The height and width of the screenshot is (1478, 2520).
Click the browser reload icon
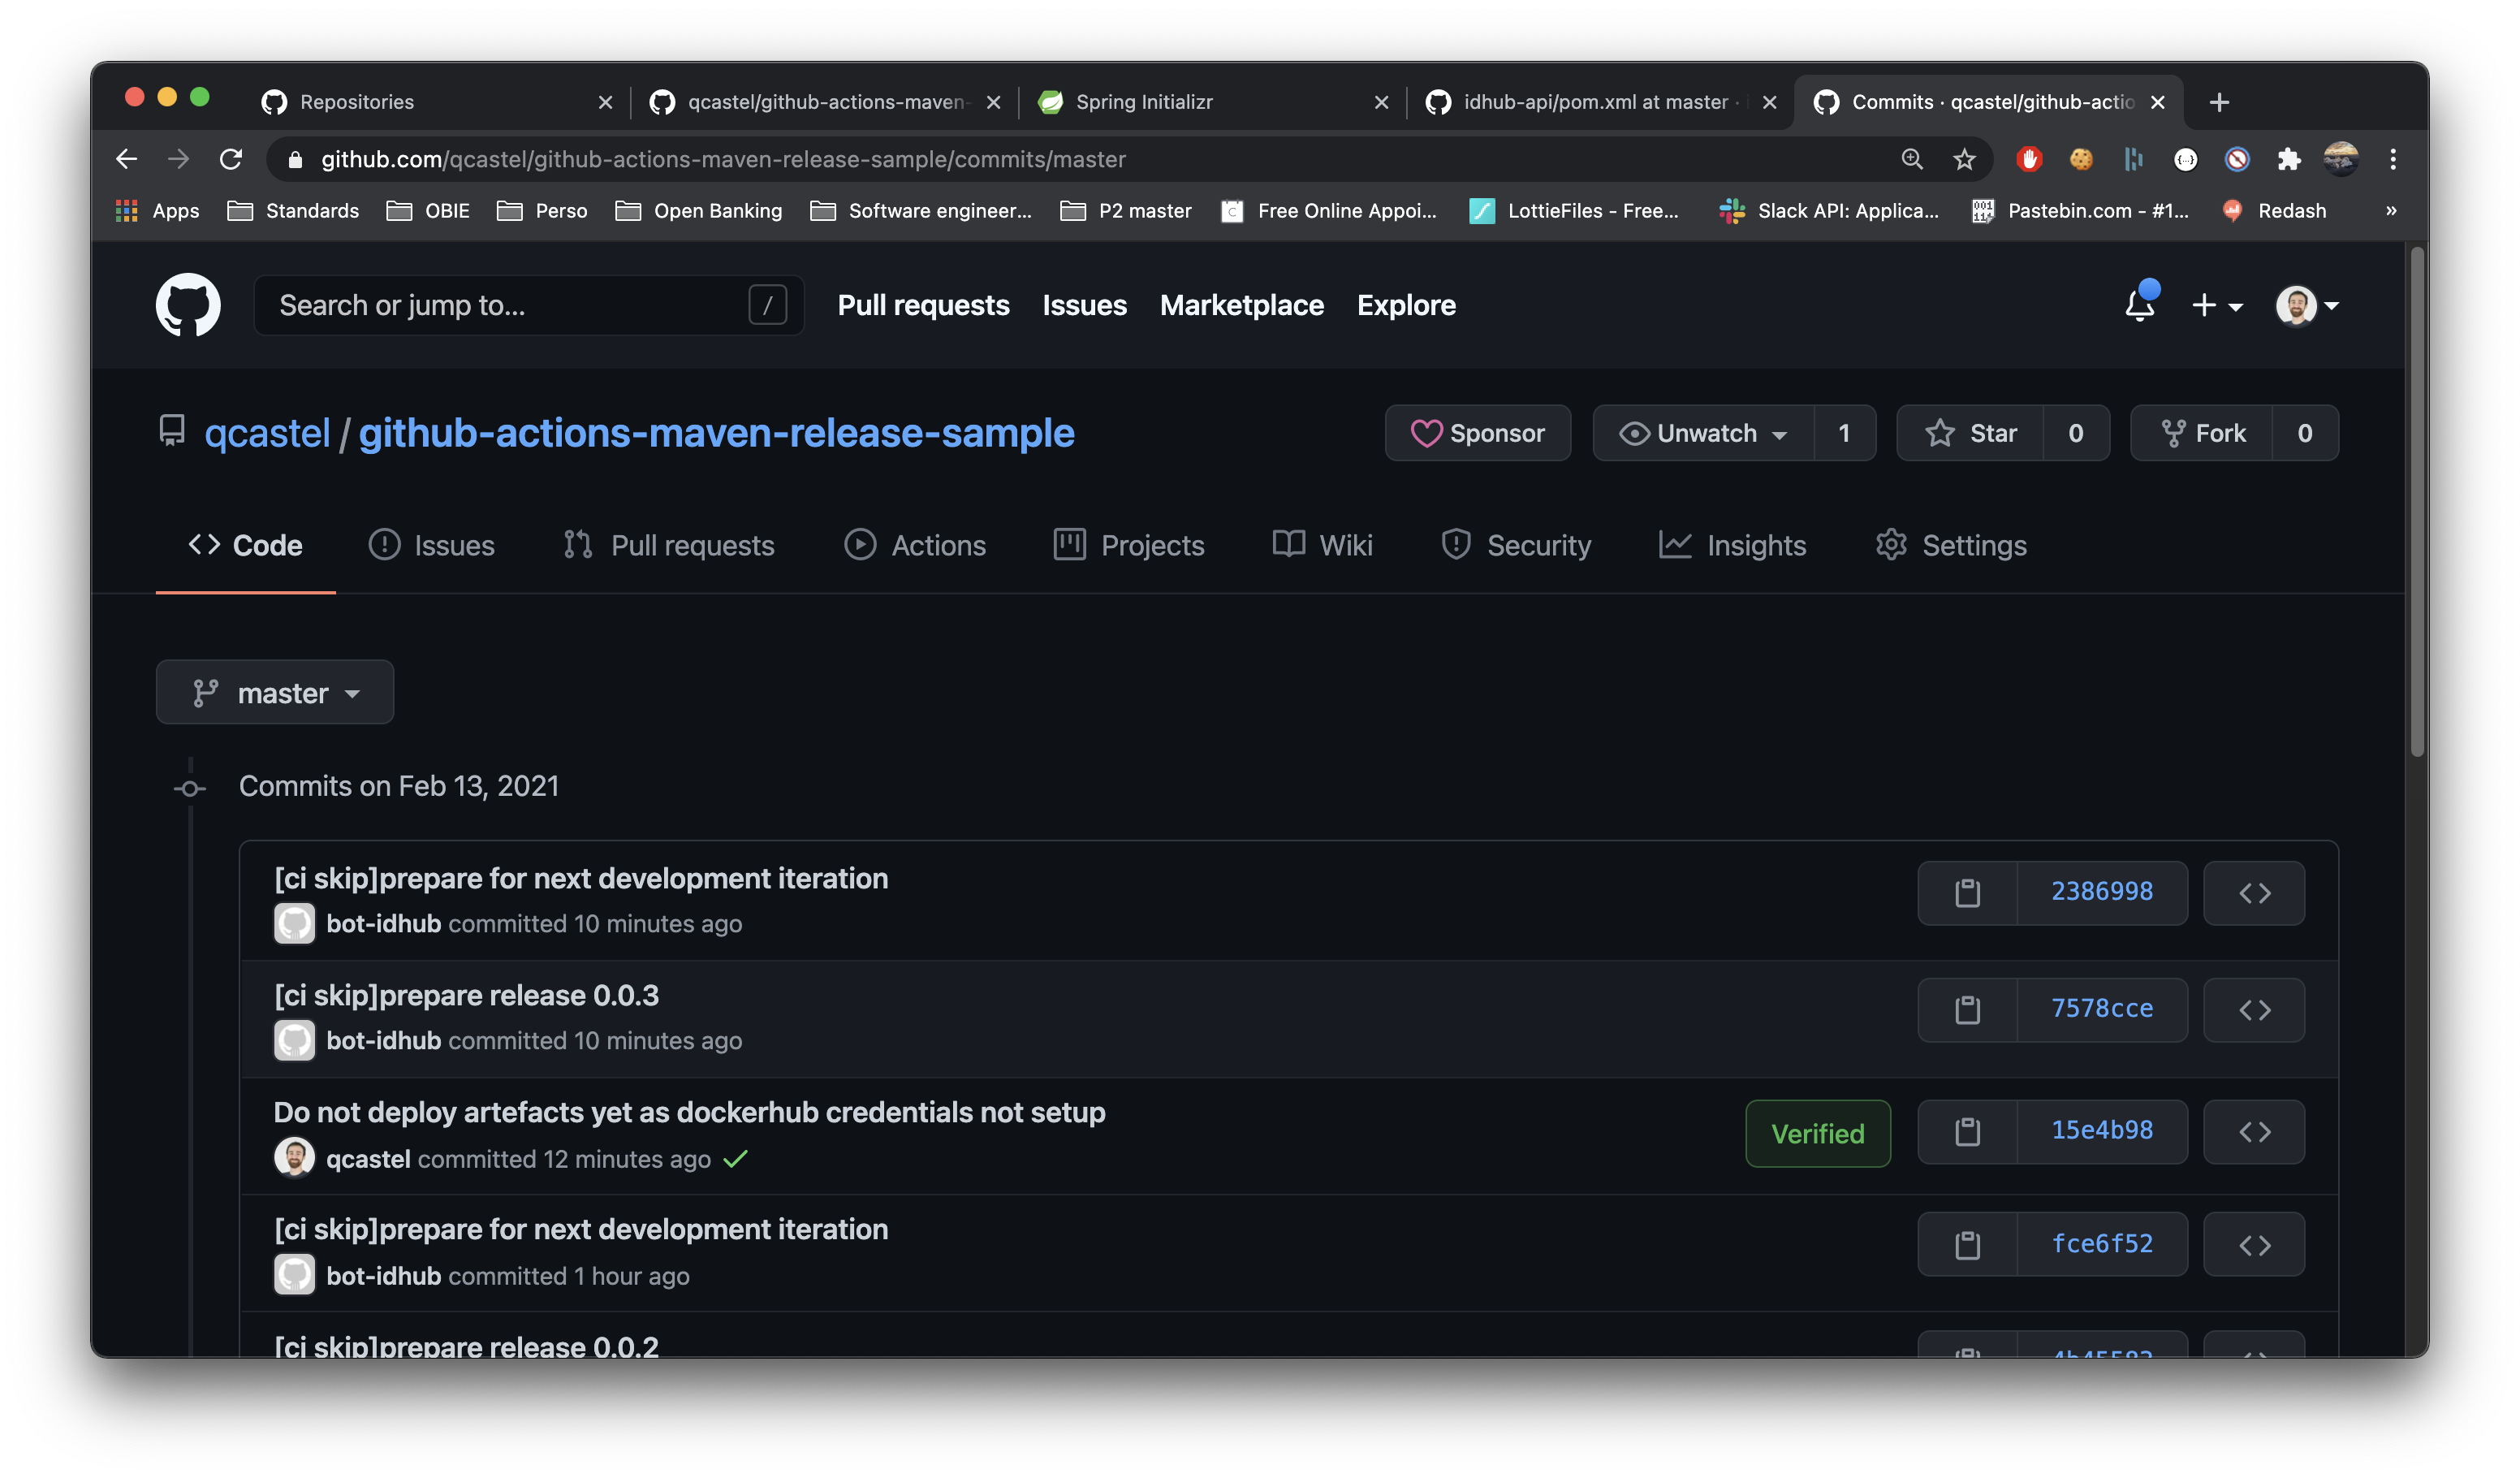click(231, 159)
